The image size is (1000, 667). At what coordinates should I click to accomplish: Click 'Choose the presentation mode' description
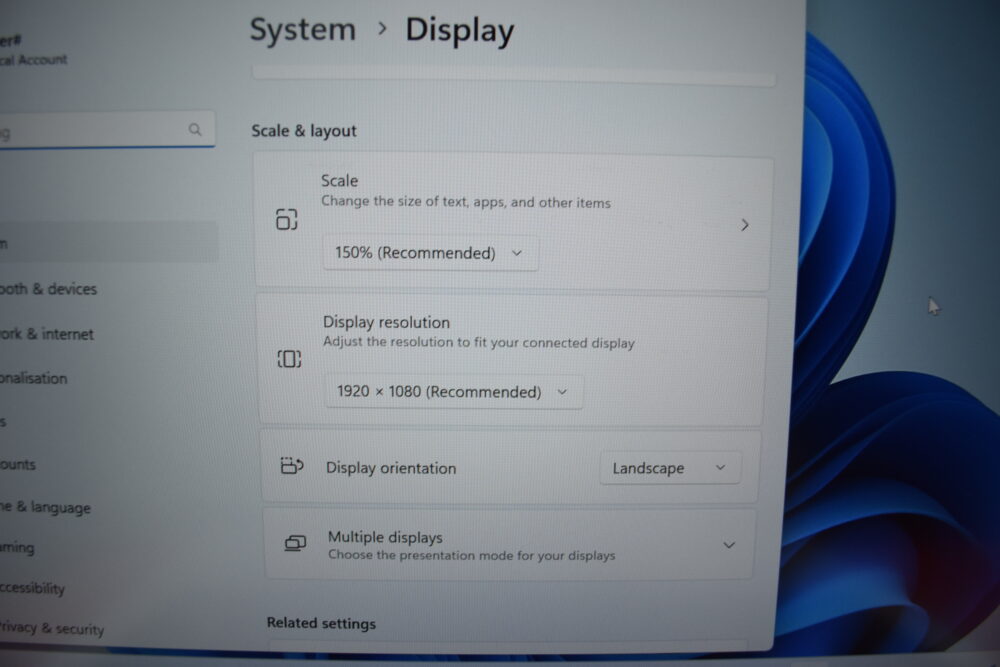[x=472, y=555]
